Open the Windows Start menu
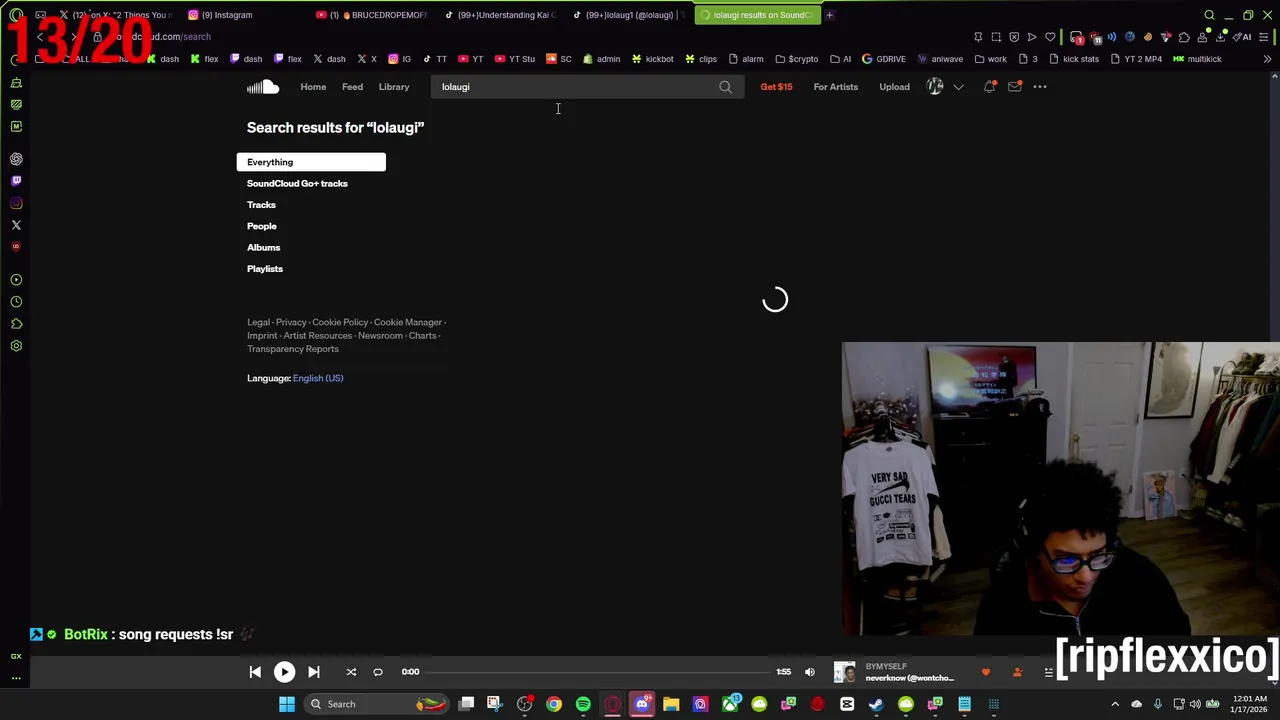The width and height of the screenshot is (1280, 720). (287, 704)
